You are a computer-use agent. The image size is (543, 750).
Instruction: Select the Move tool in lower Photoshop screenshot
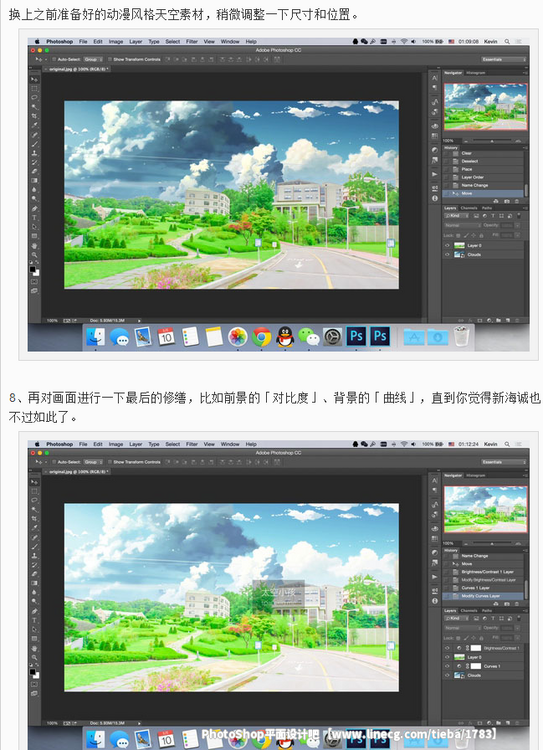click(x=34, y=482)
